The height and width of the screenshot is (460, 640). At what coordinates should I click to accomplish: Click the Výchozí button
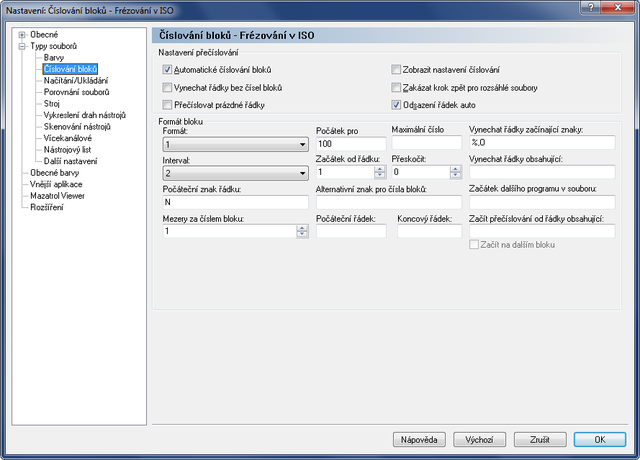click(x=480, y=440)
